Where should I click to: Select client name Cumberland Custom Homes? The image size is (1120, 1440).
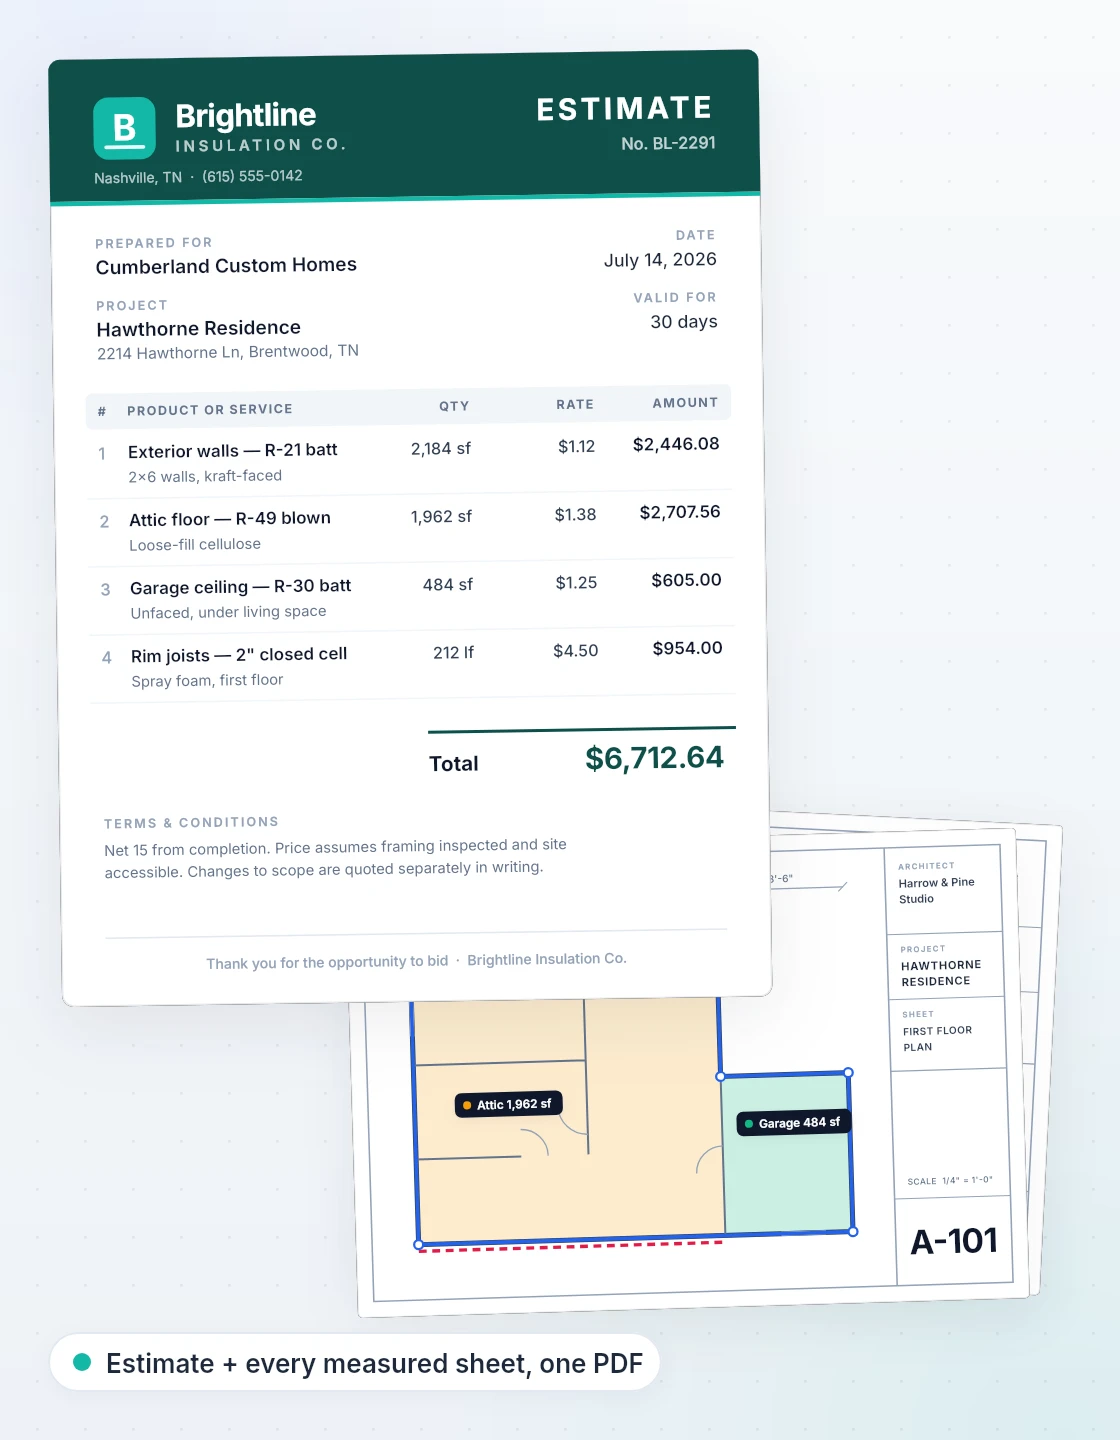(x=226, y=266)
